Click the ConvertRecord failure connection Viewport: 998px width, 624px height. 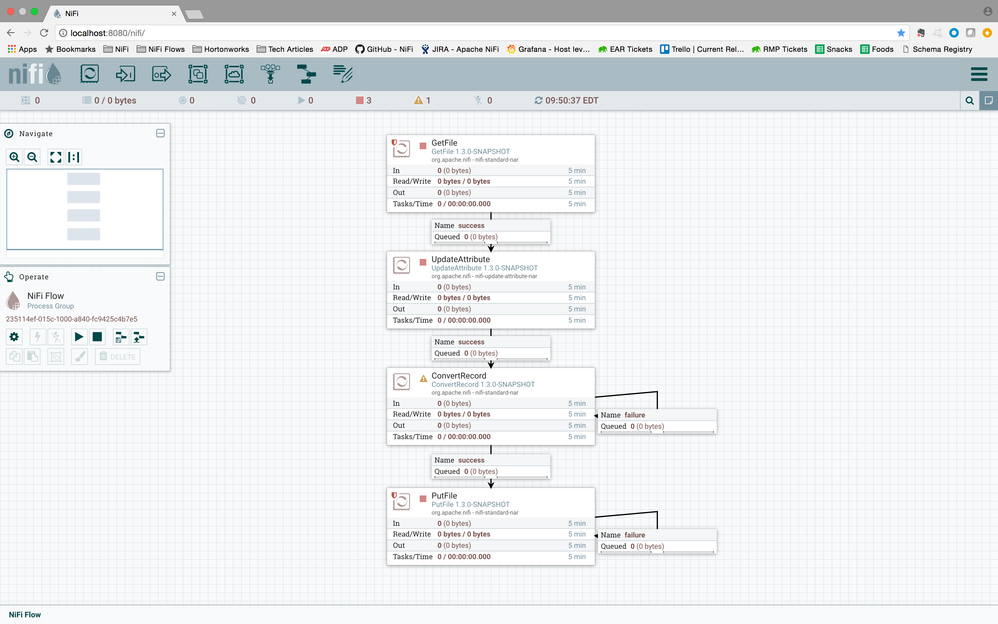coord(657,421)
